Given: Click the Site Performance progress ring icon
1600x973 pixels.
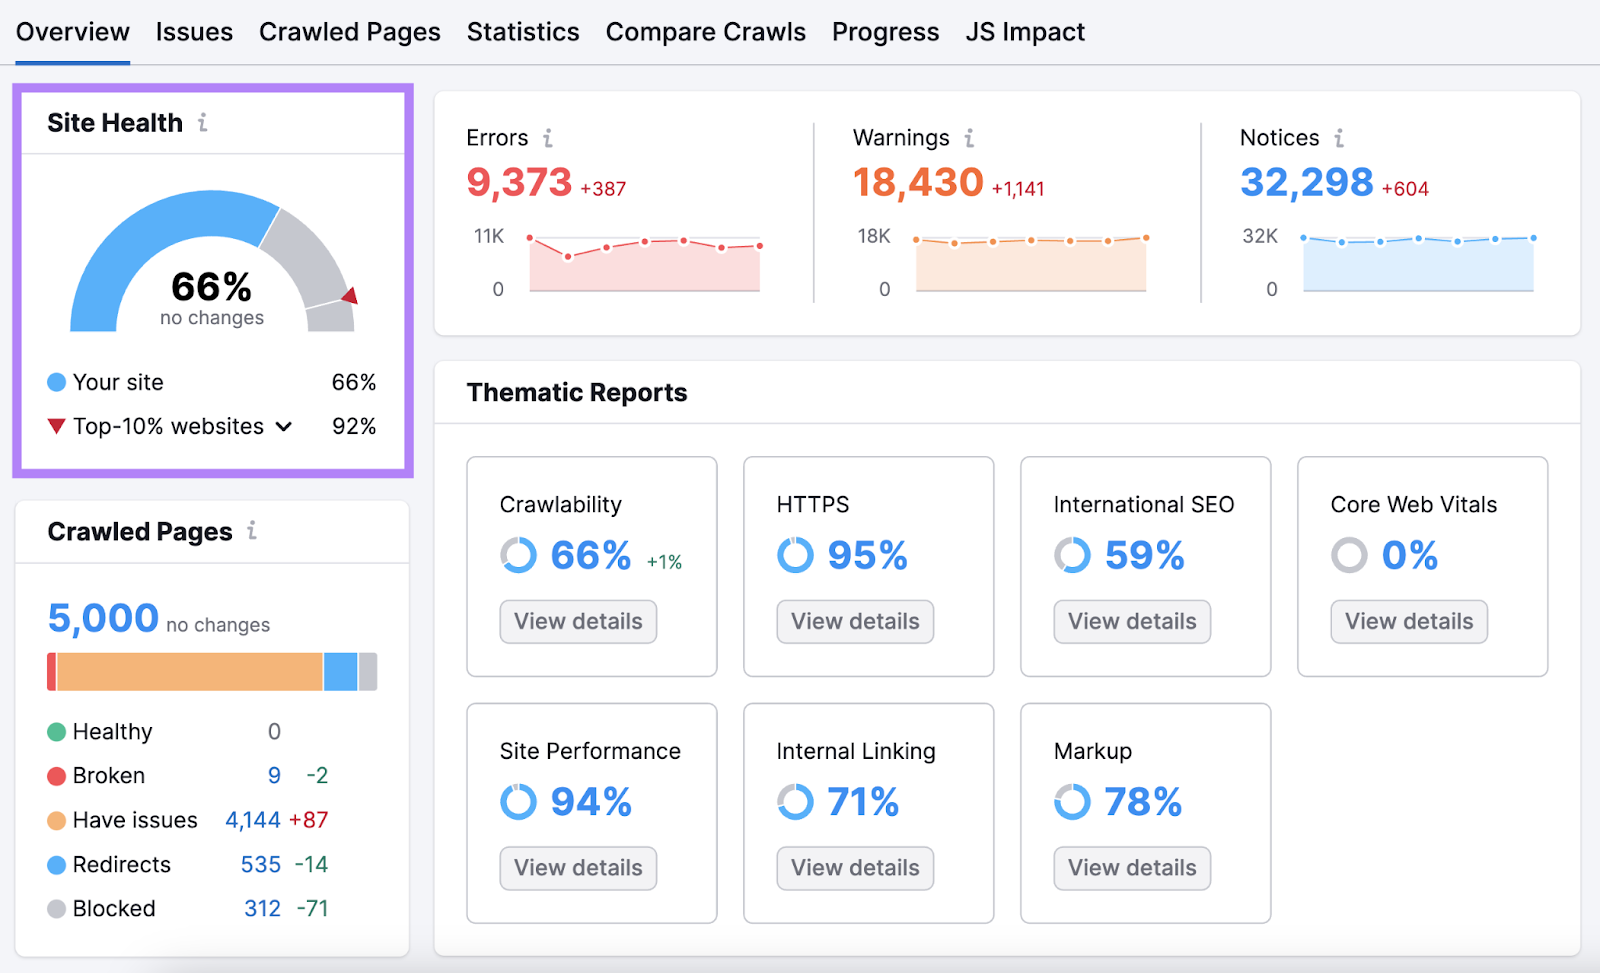Looking at the screenshot, I should click(x=518, y=802).
